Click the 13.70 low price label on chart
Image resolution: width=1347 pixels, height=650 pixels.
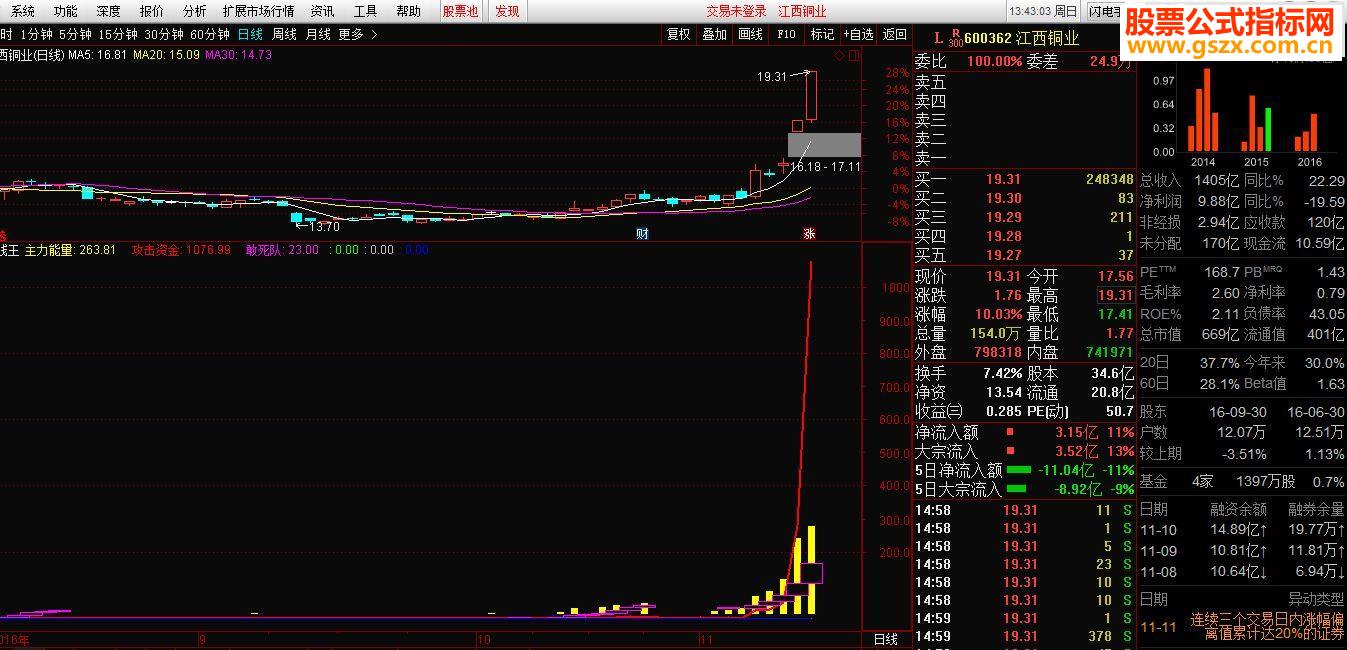pyautogui.click(x=325, y=226)
